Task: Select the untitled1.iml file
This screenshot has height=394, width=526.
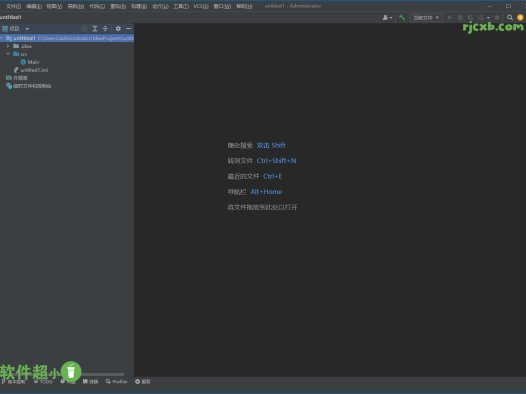Action: coord(31,70)
